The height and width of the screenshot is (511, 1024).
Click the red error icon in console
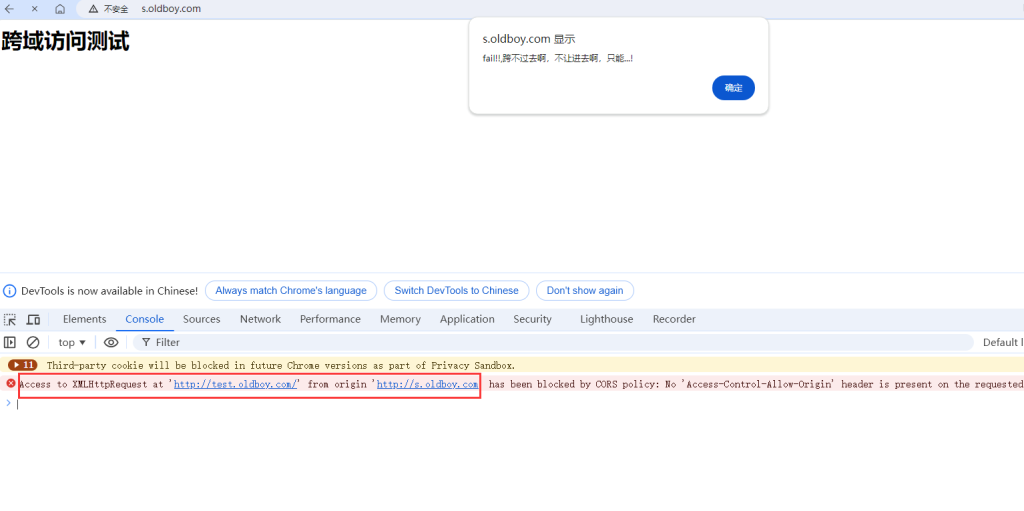(x=11, y=383)
